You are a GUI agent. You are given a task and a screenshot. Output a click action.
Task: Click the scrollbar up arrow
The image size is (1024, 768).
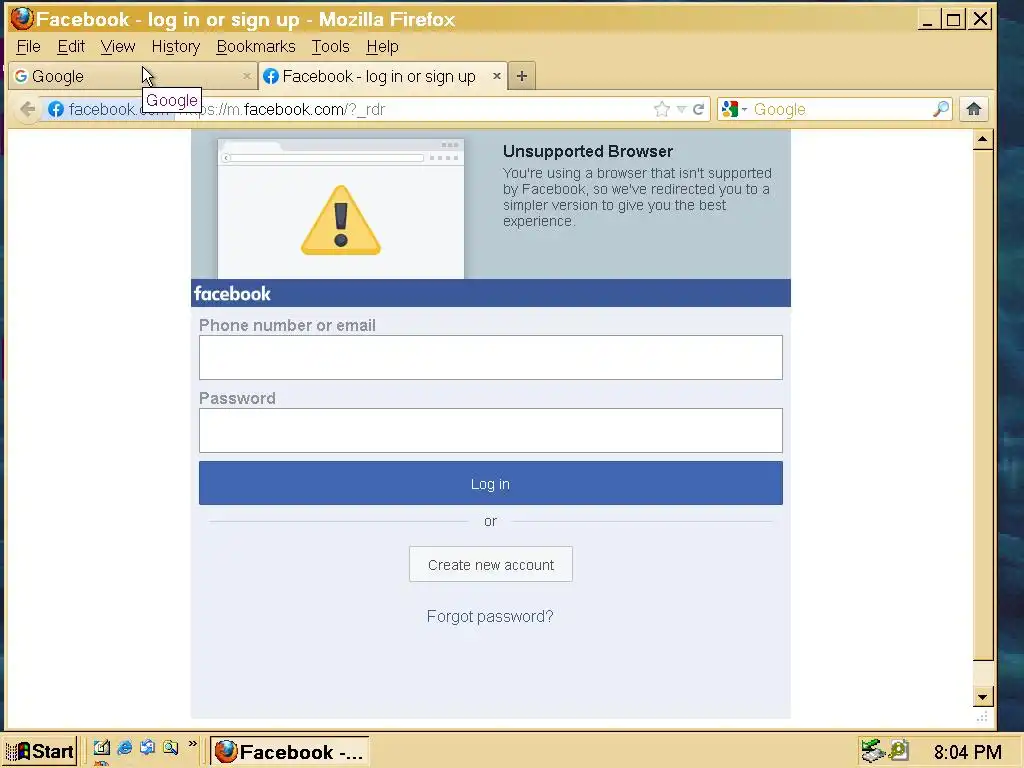point(982,139)
